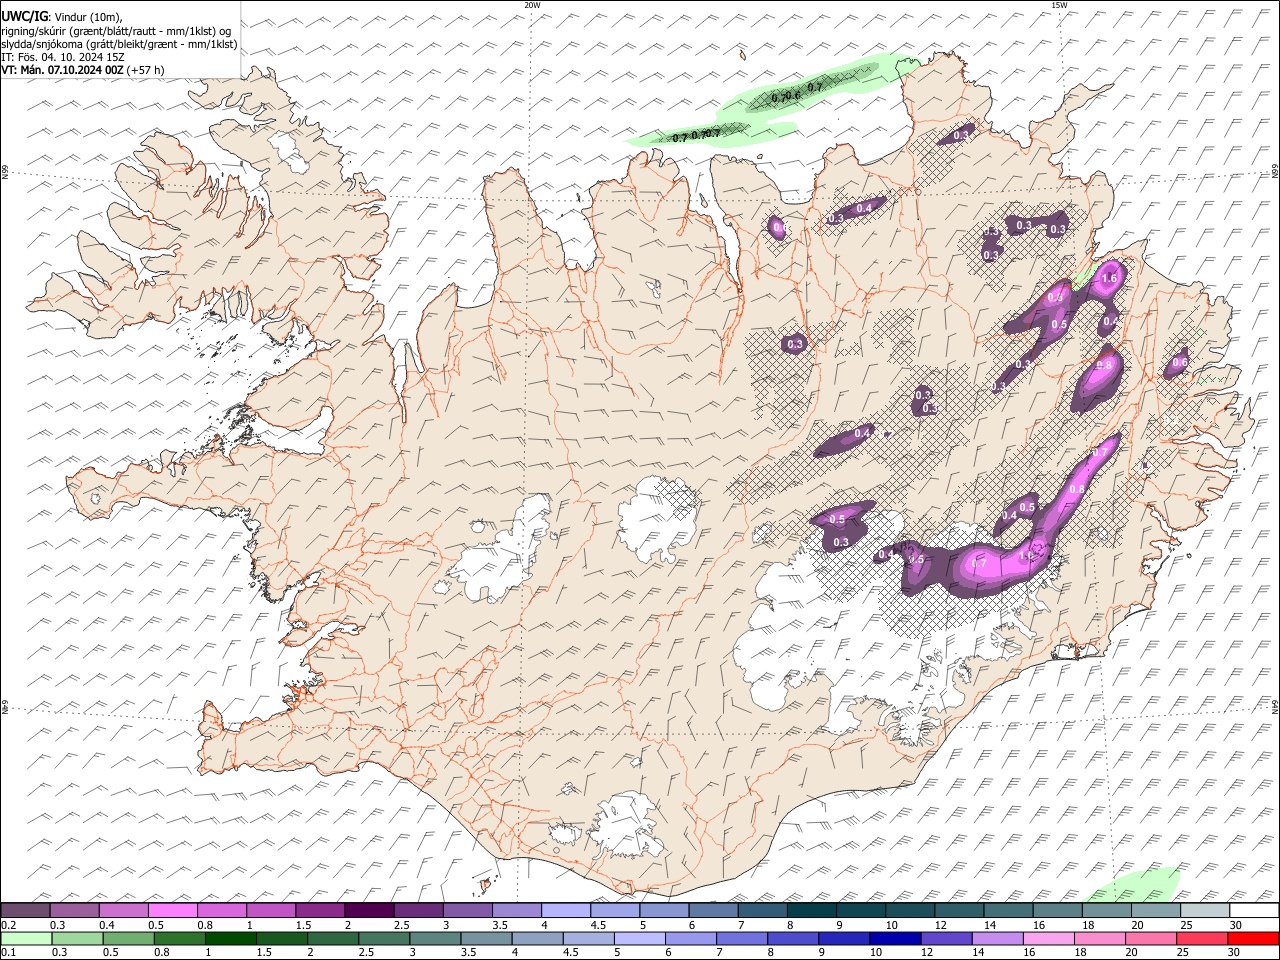1280x960 pixels.
Task: Click the green rain patch in the bottom-right sea
Action: coord(1135,886)
